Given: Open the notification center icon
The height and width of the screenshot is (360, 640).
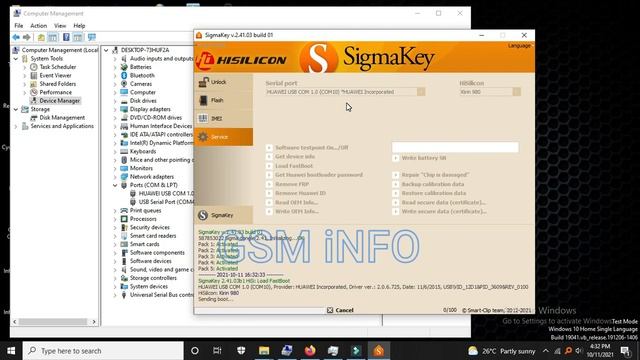Looking at the screenshot, I should pos(625,351).
